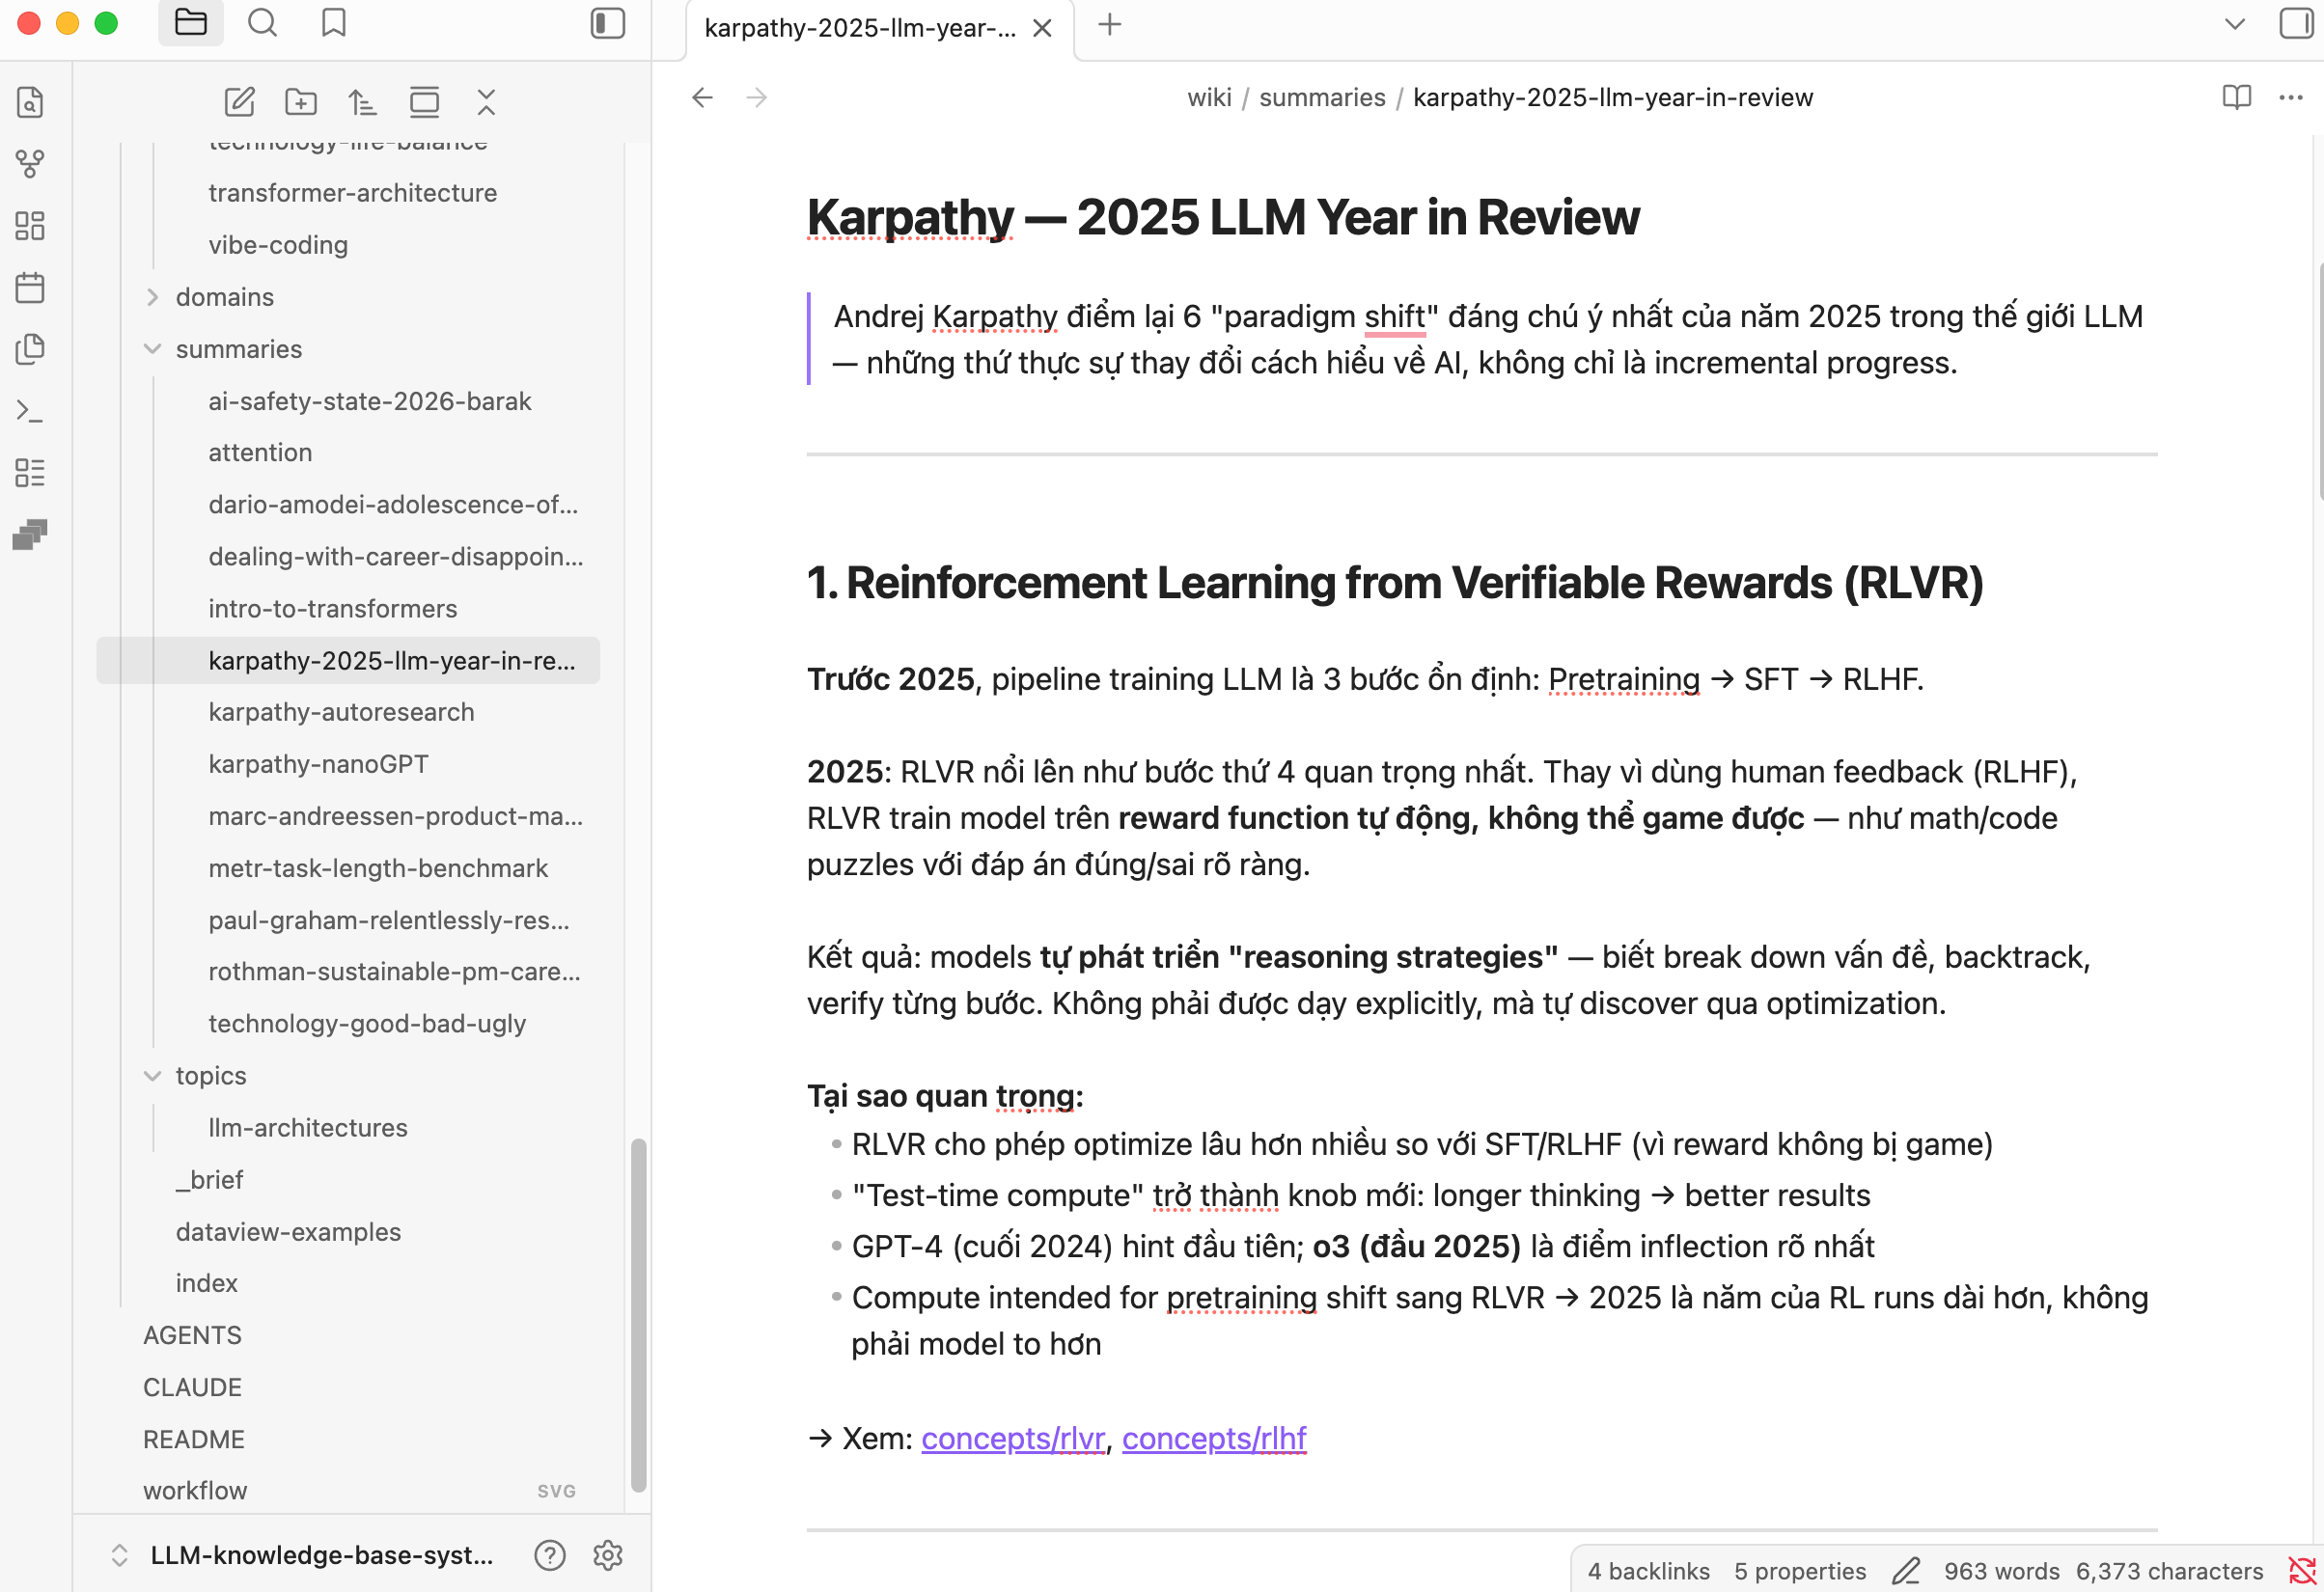This screenshot has height=1592, width=2324.
Task: Click the New note icon
Action: pos(239,102)
